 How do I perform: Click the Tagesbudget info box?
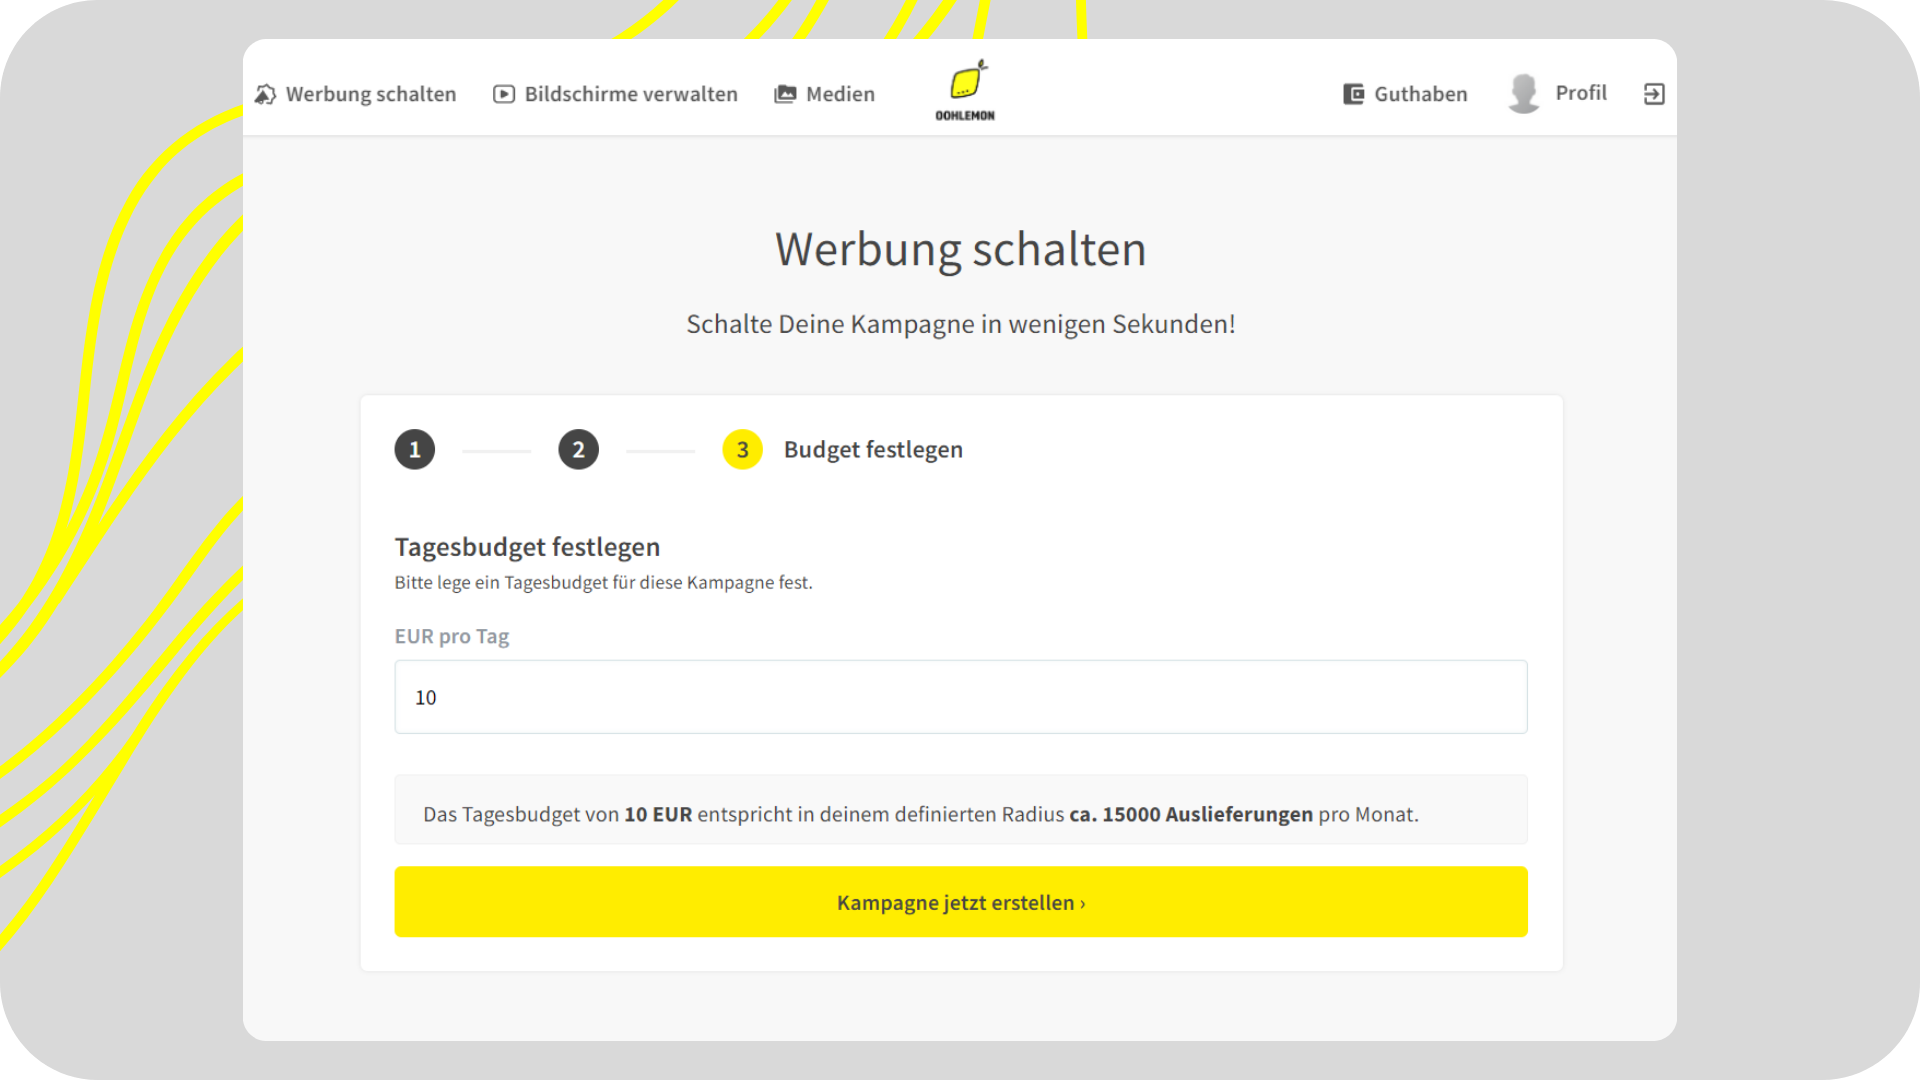pyautogui.click(x=960, y=810)
